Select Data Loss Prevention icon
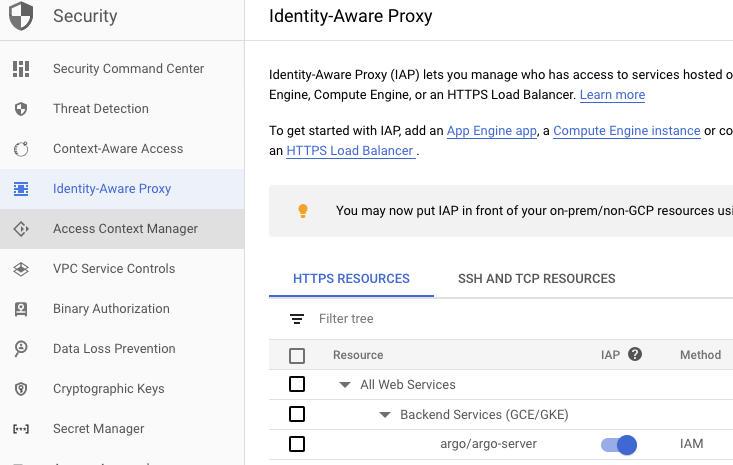This screenshot has width=733, height=465. coord(21,349)
